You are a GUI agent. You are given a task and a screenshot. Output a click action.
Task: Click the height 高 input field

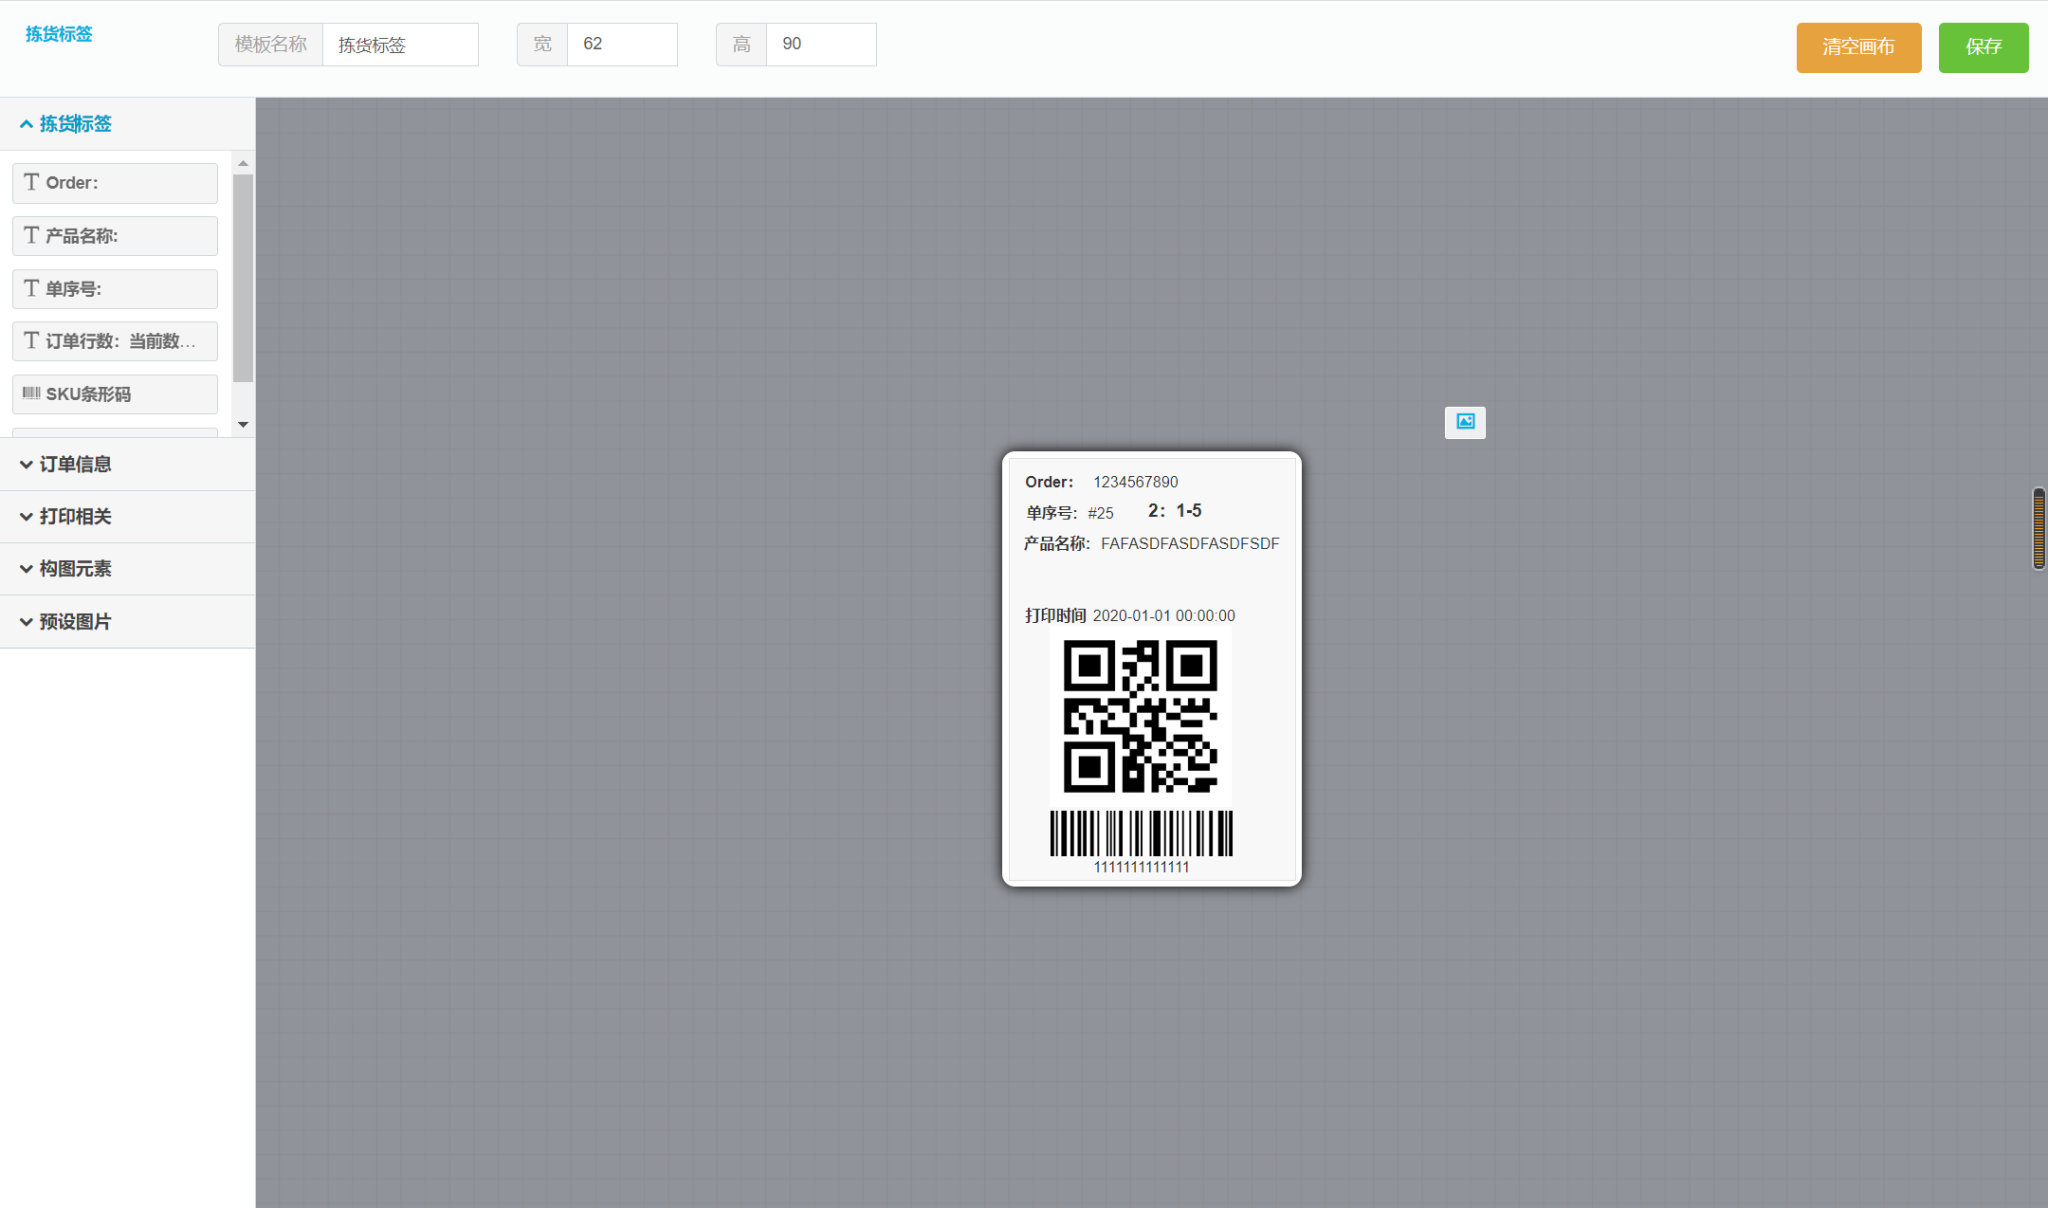point(820,44)
